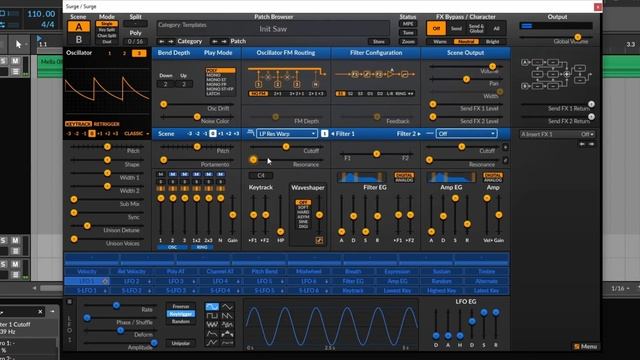
Task: Click the LFO 1 panel hamburger icon
Action: click(69, 302)
